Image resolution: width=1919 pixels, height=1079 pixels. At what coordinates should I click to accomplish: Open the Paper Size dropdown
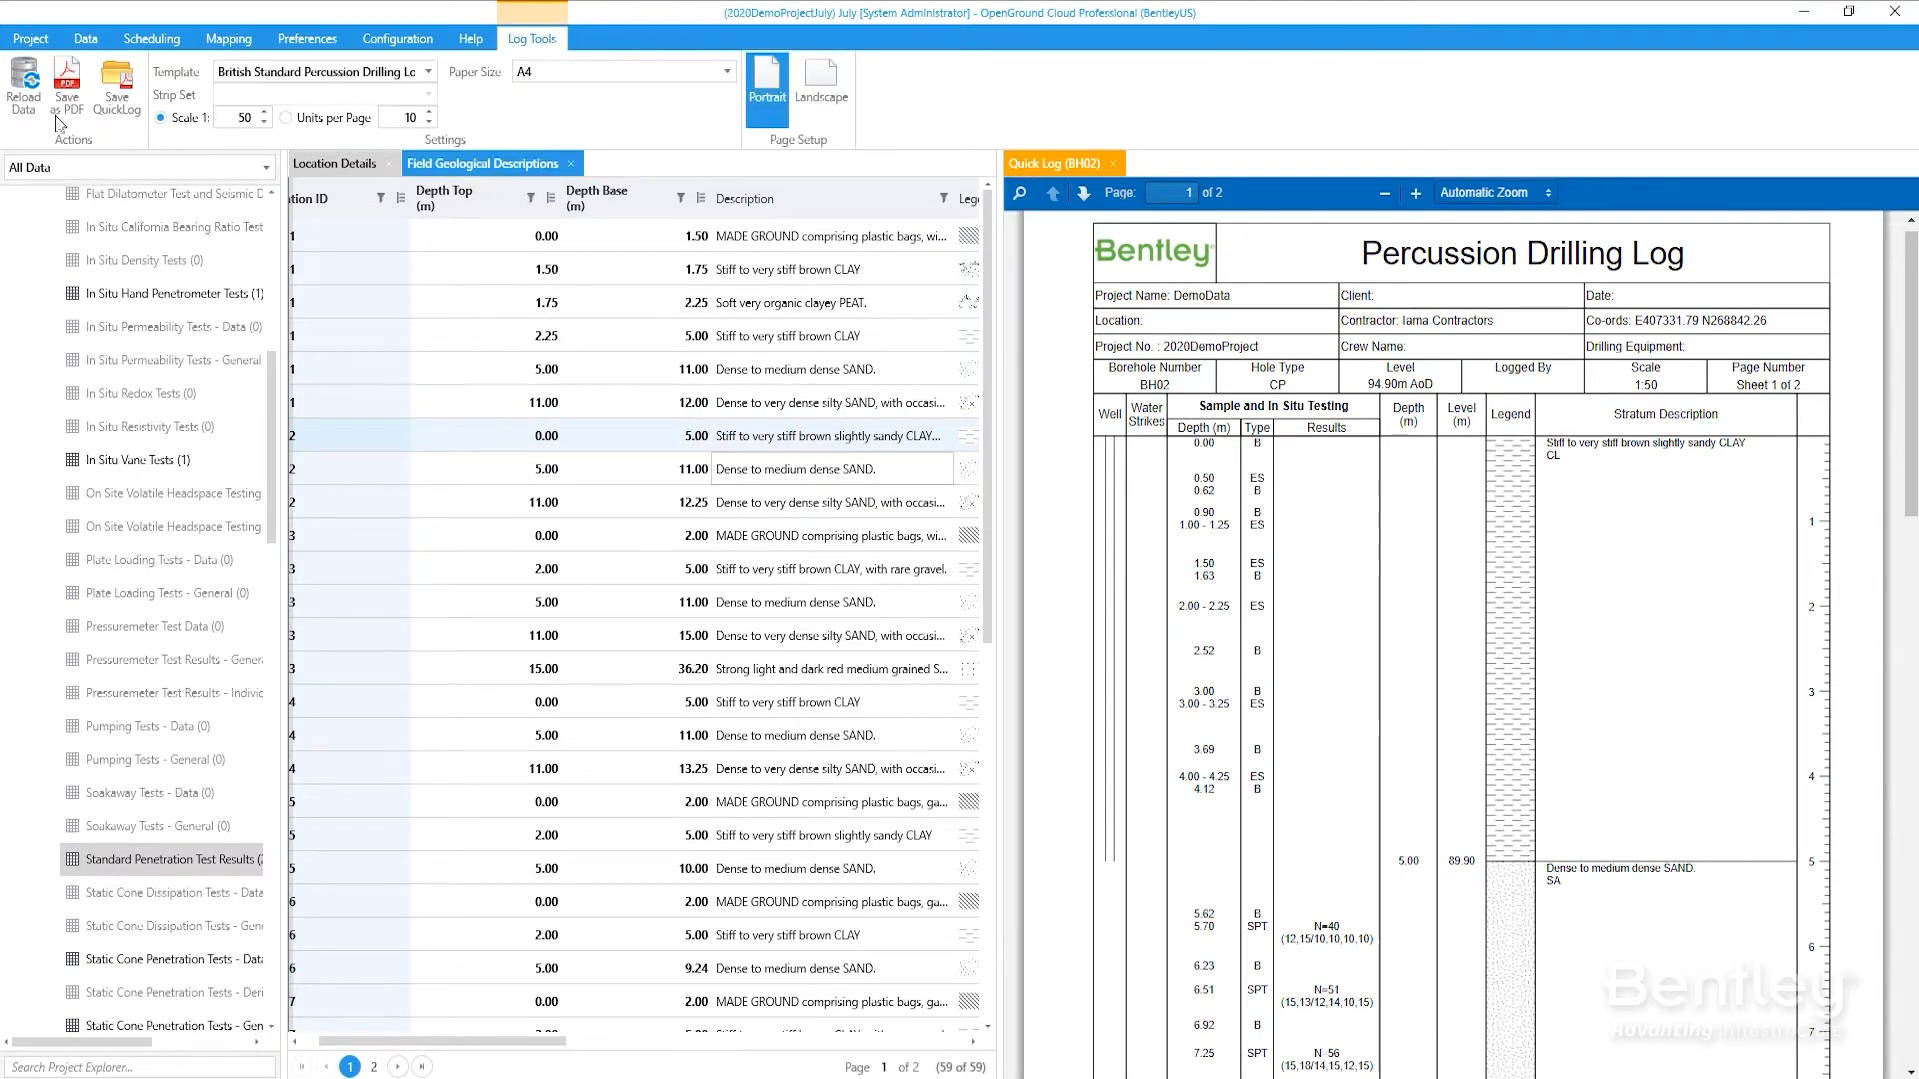pyautogui.click(x=727, y=72)
